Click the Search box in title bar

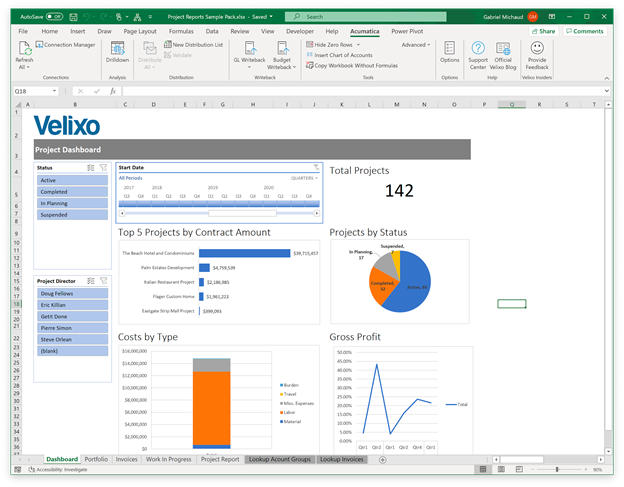(365, 17)
